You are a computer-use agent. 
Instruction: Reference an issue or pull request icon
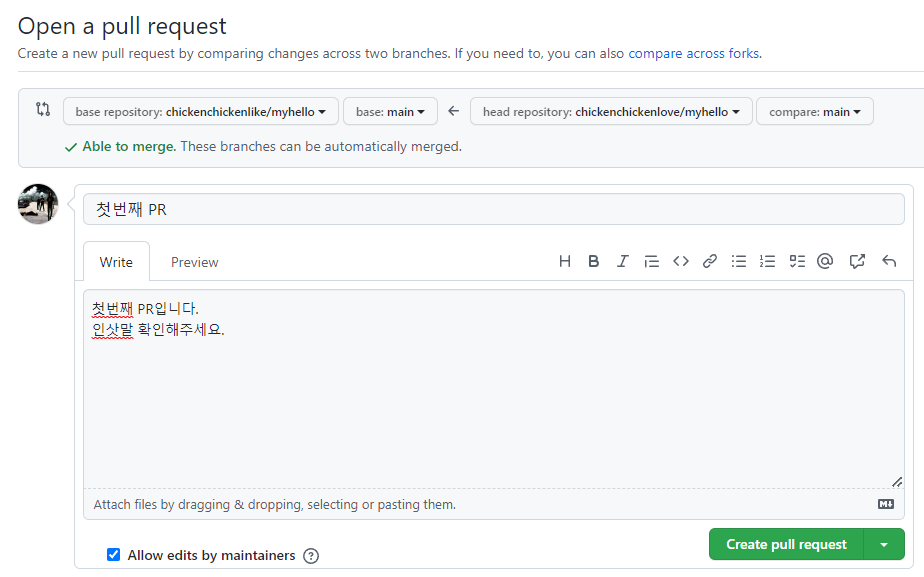click(x=857, y=261)
